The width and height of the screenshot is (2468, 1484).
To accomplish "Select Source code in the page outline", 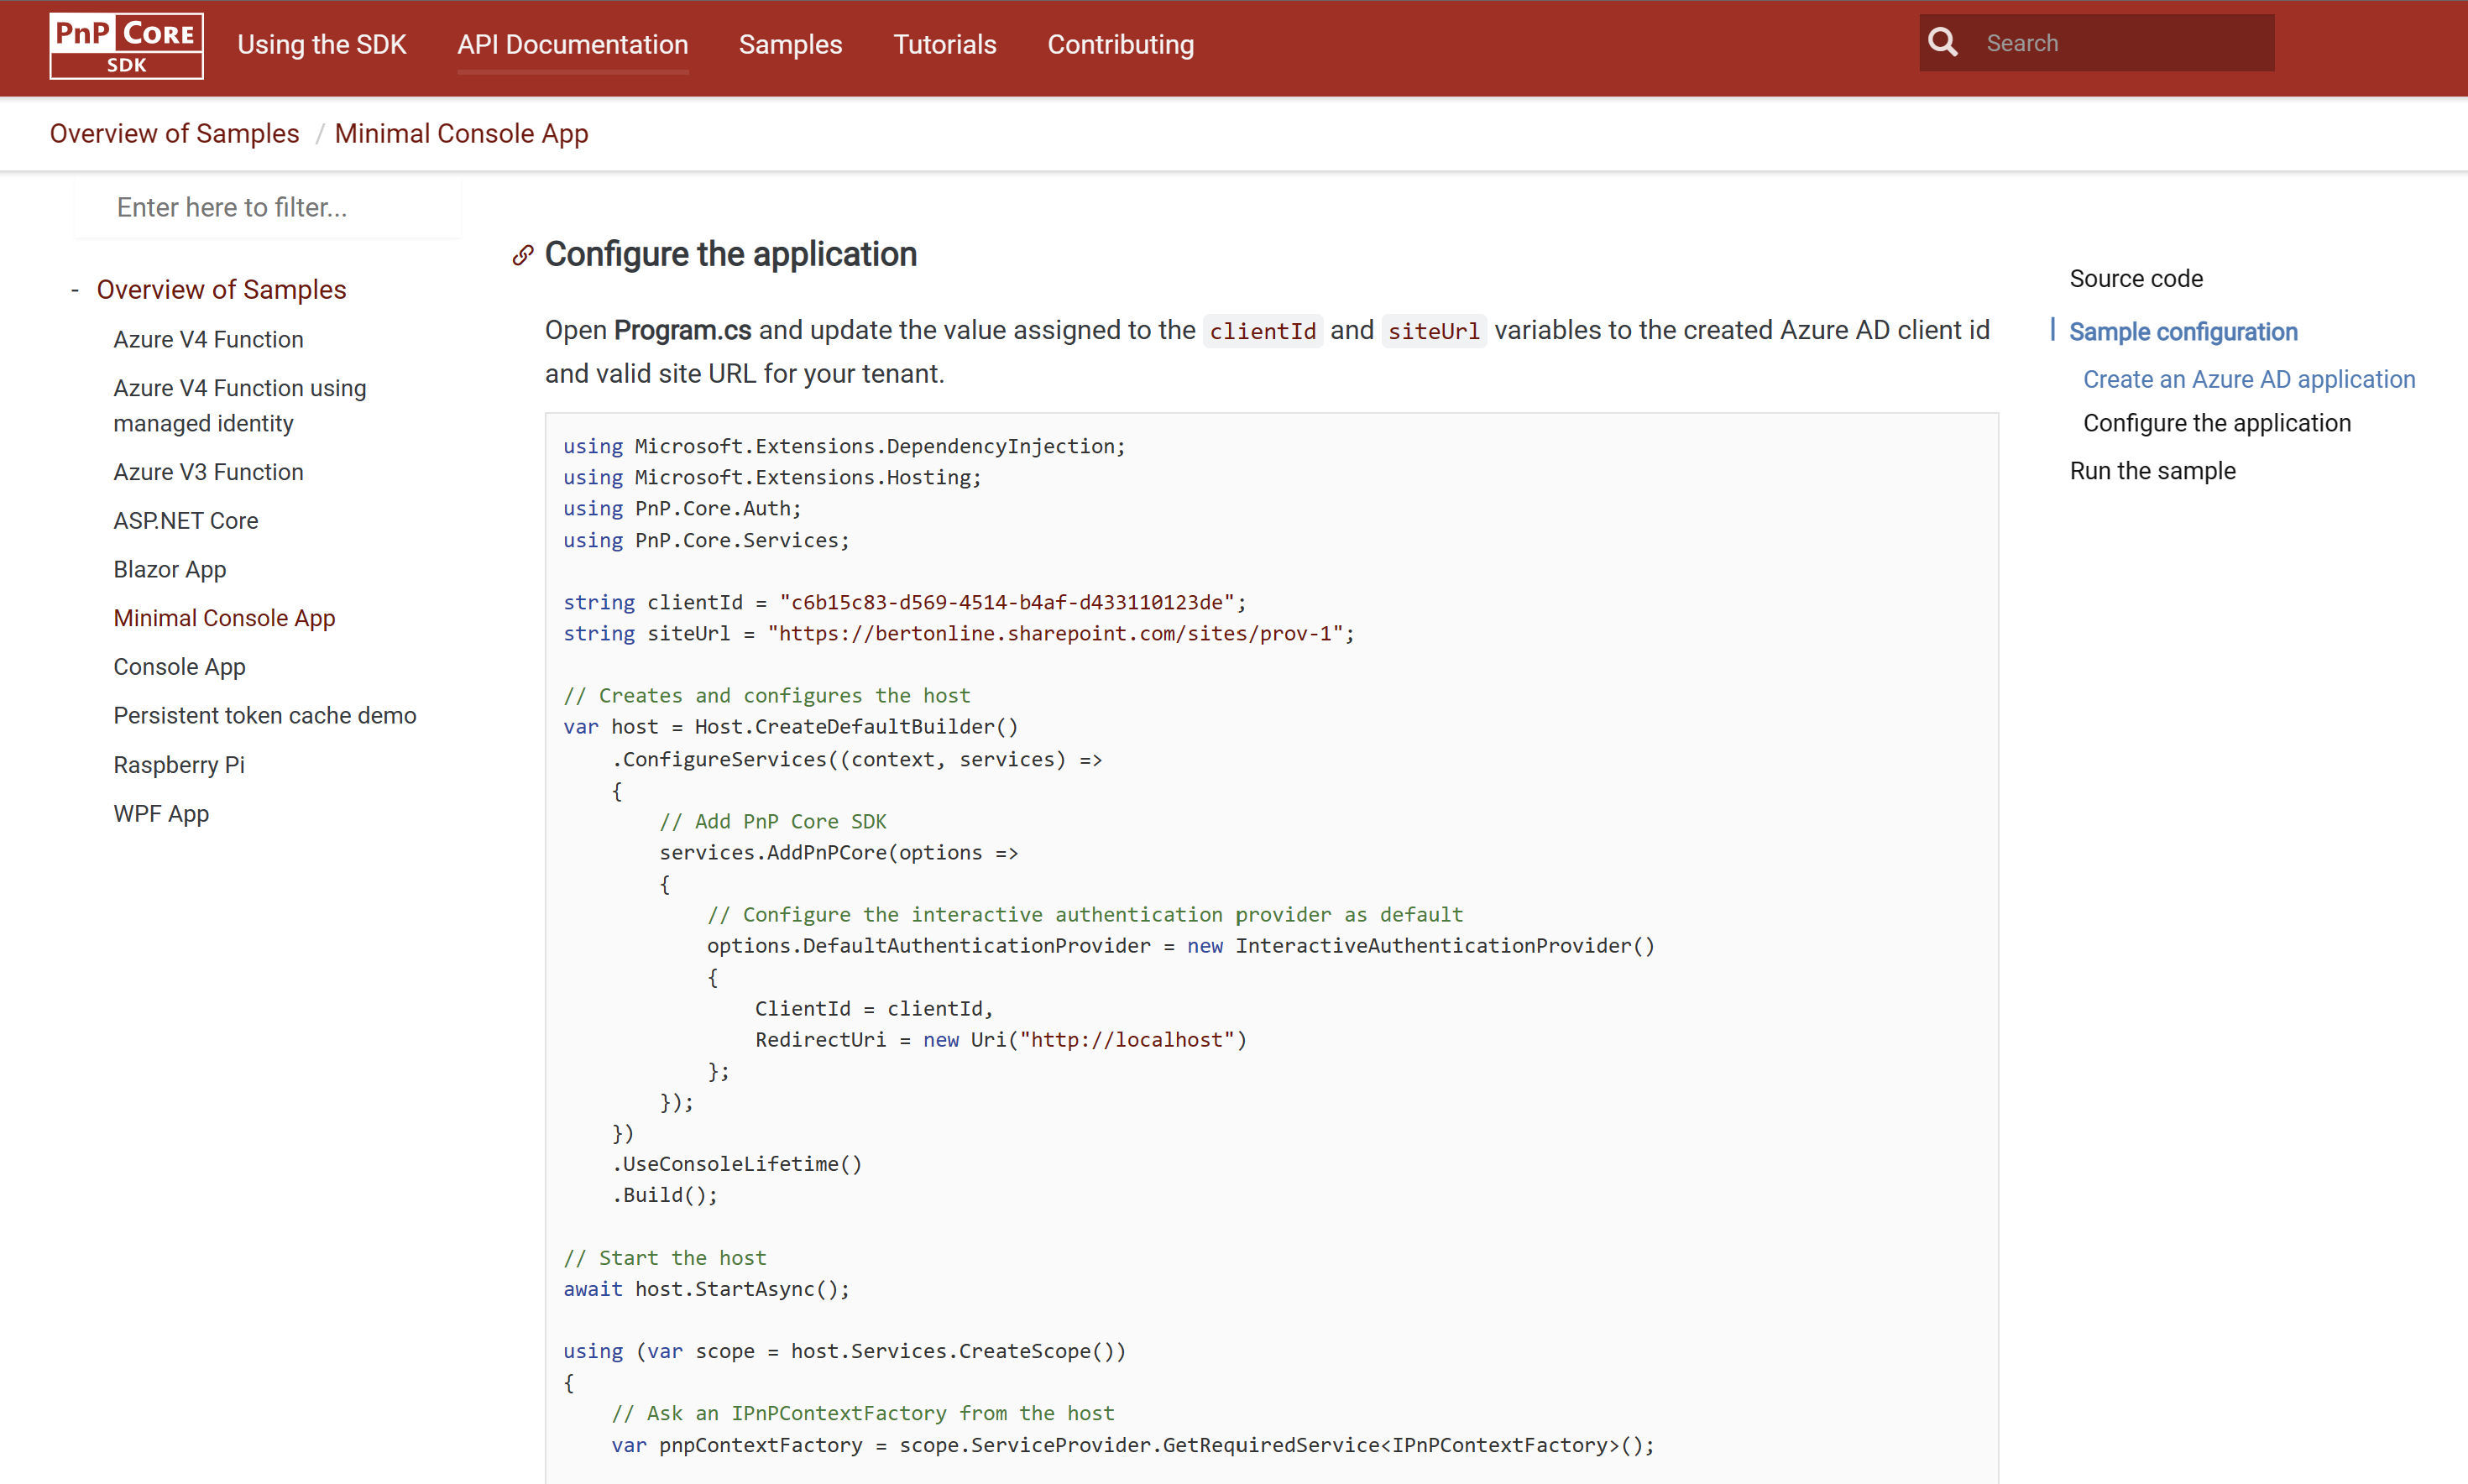I will pos(2136,278).
